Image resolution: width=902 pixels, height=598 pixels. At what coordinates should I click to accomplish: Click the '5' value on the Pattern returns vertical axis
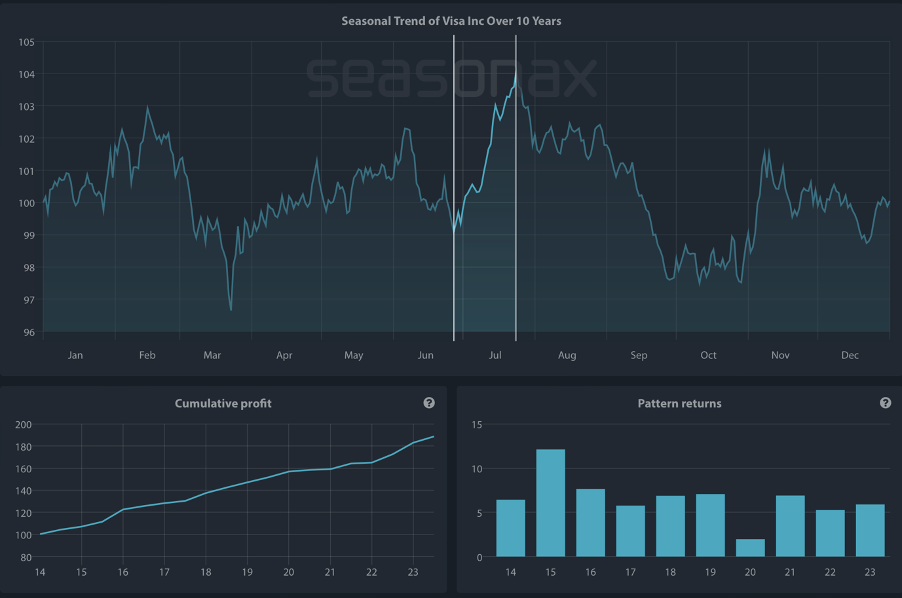coord(480,513)
